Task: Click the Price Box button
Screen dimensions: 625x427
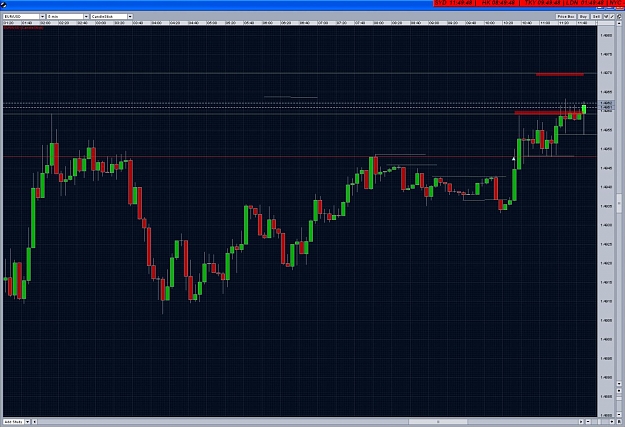Action: [x=566, y=16]
